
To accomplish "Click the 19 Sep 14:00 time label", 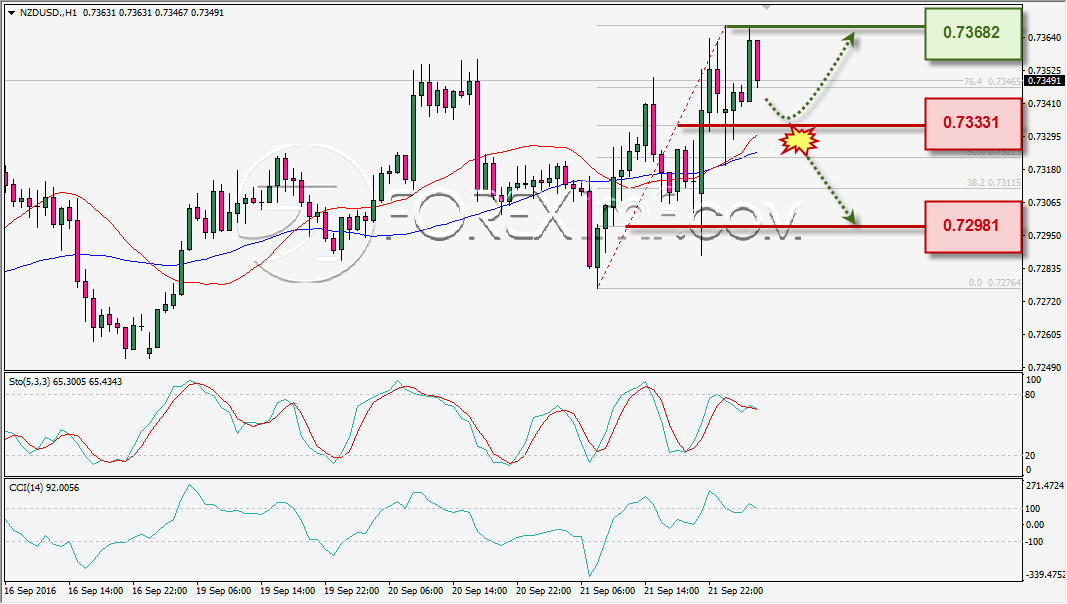I will (287, 590).
